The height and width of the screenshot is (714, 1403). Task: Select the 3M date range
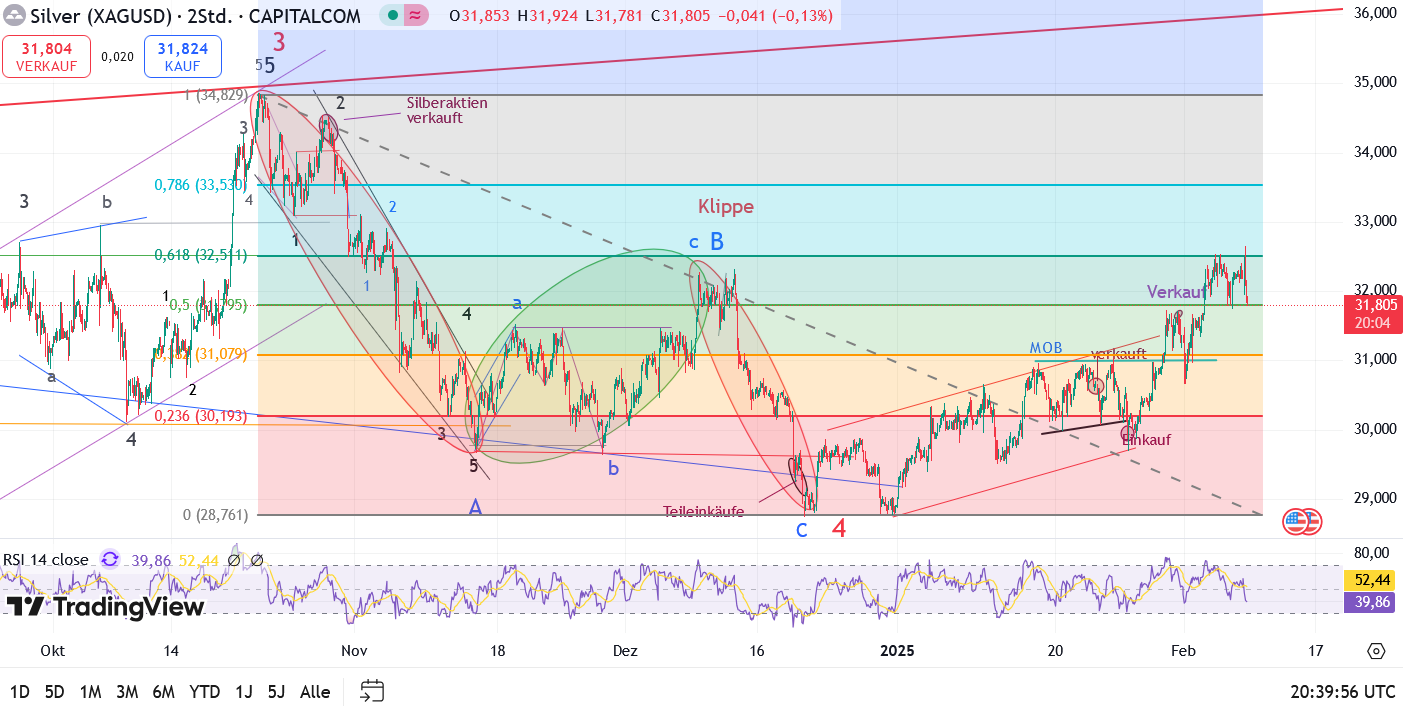[127, 692]
